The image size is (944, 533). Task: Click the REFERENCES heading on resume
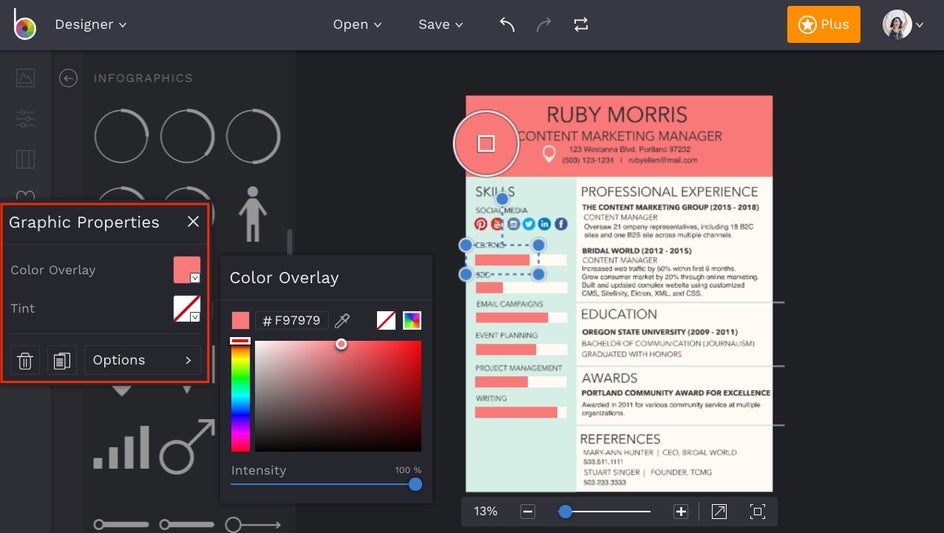[x=620, y=439]
